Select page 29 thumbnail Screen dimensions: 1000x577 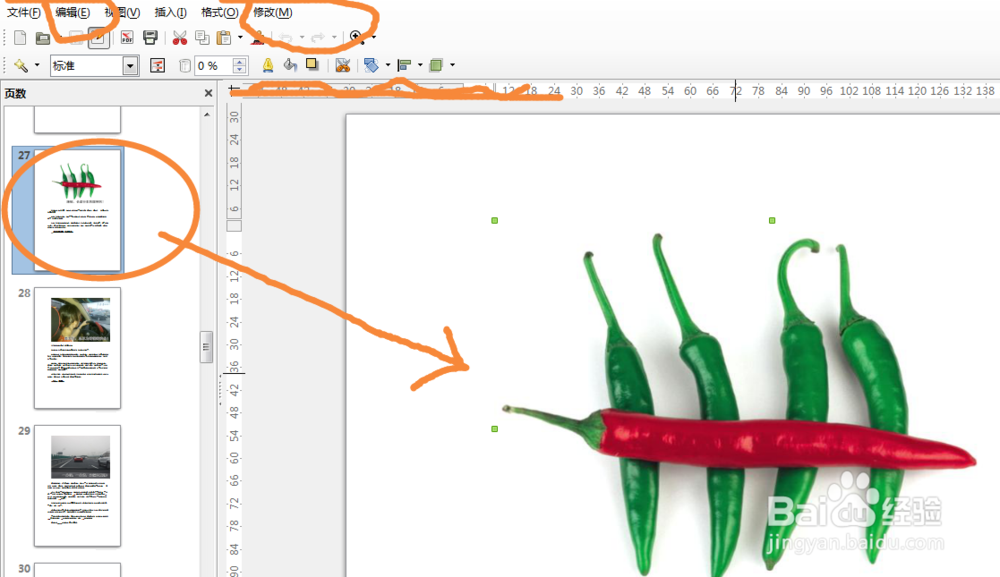(77, 485)
